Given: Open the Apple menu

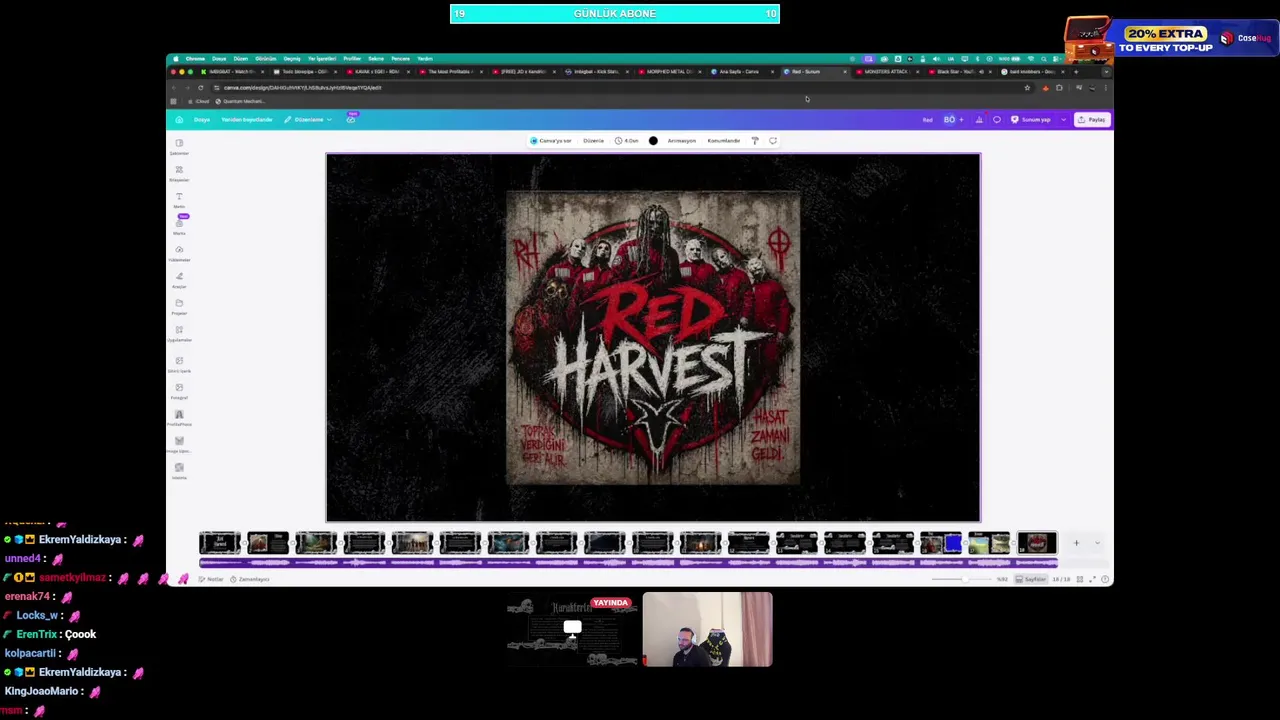Looking at the screenshot, I should tap(175, 59).
